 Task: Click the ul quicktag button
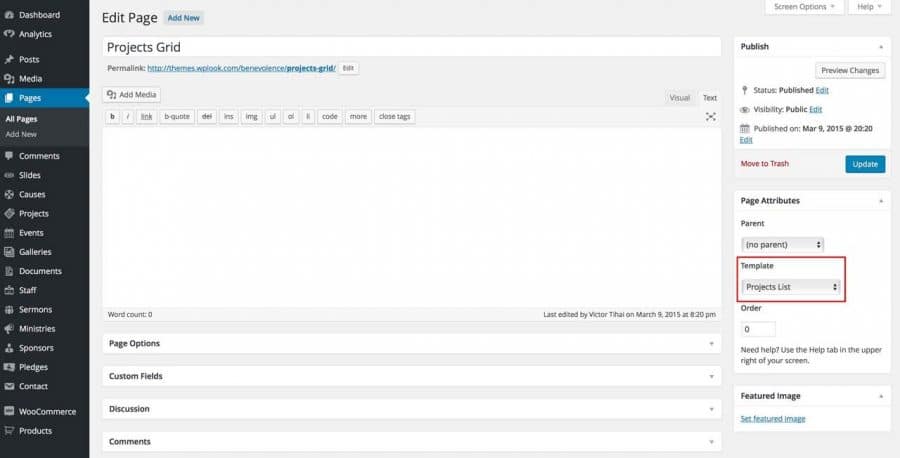click(273, 117)
